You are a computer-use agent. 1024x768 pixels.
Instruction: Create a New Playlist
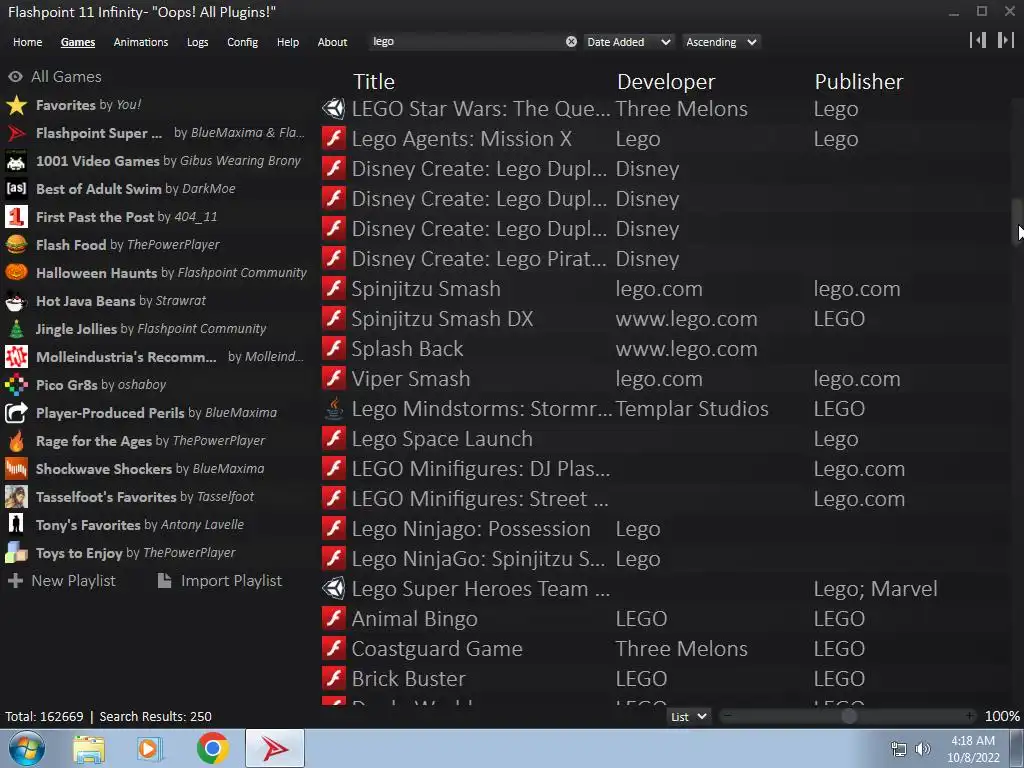click(61, 581)
